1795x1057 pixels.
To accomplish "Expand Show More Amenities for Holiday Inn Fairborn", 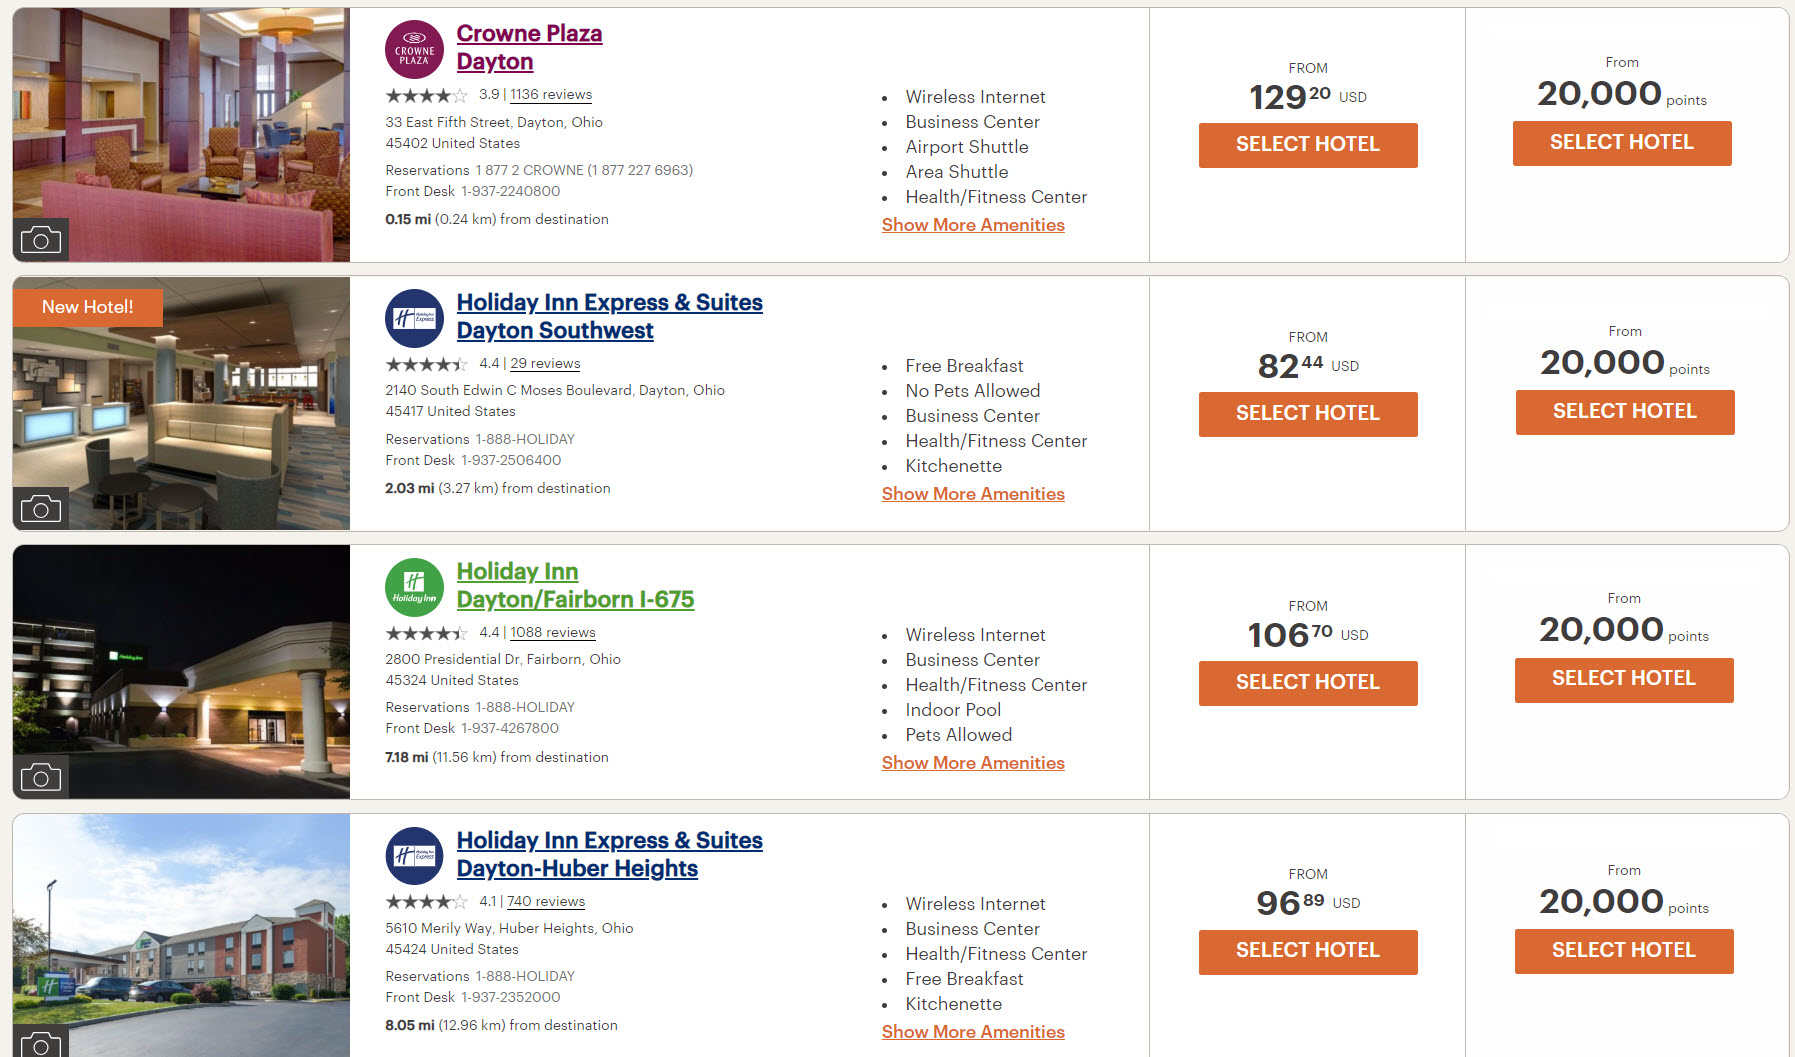I will coord(973,763).
